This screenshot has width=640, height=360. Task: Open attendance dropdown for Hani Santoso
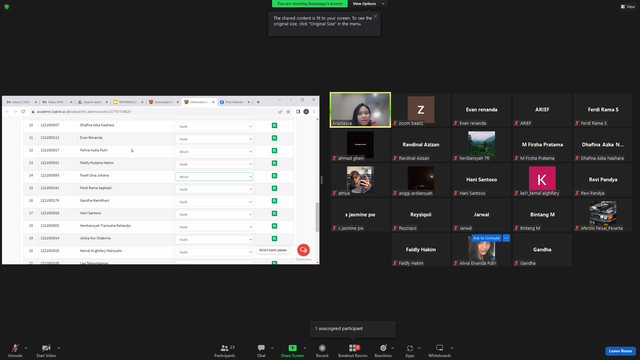214,214
